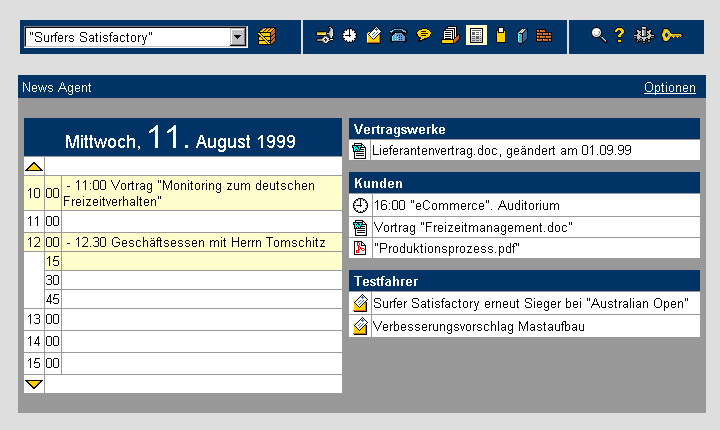Click mail icon beside Verbesserungsvorschlag Mastaufbau

[x=360, y=326]
